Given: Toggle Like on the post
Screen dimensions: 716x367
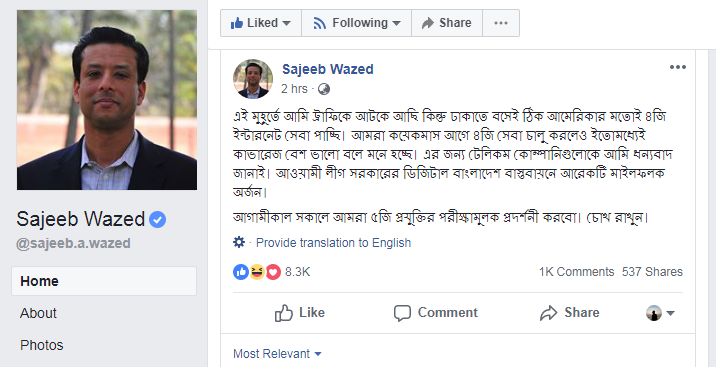Looking at the screenshot, I should point(300,313).
